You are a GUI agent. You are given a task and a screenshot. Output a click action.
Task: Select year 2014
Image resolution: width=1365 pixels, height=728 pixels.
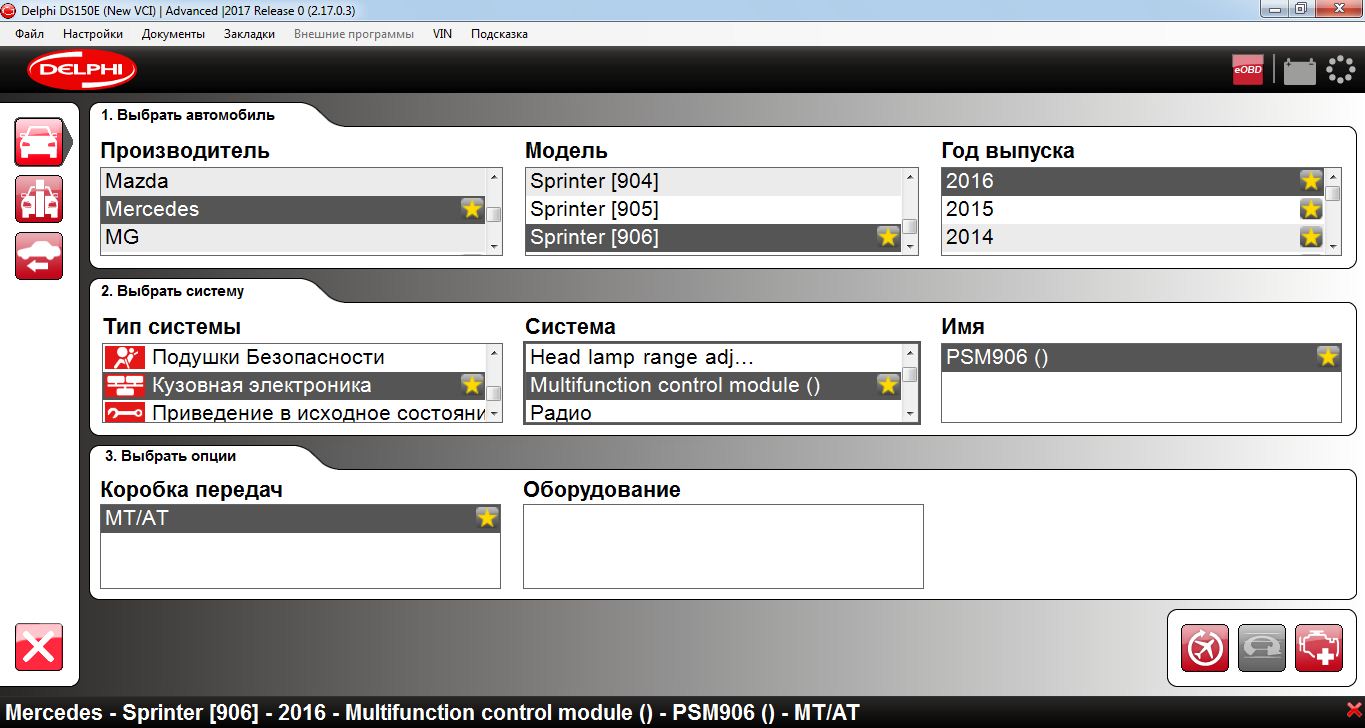tap(1133, 237)
